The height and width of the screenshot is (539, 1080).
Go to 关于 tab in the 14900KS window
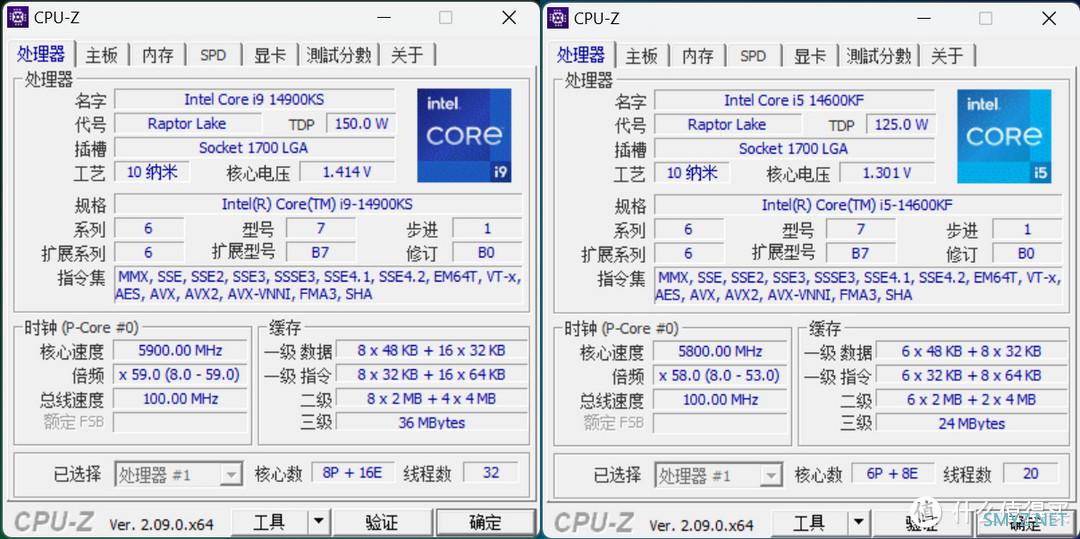tap(407, 55)
